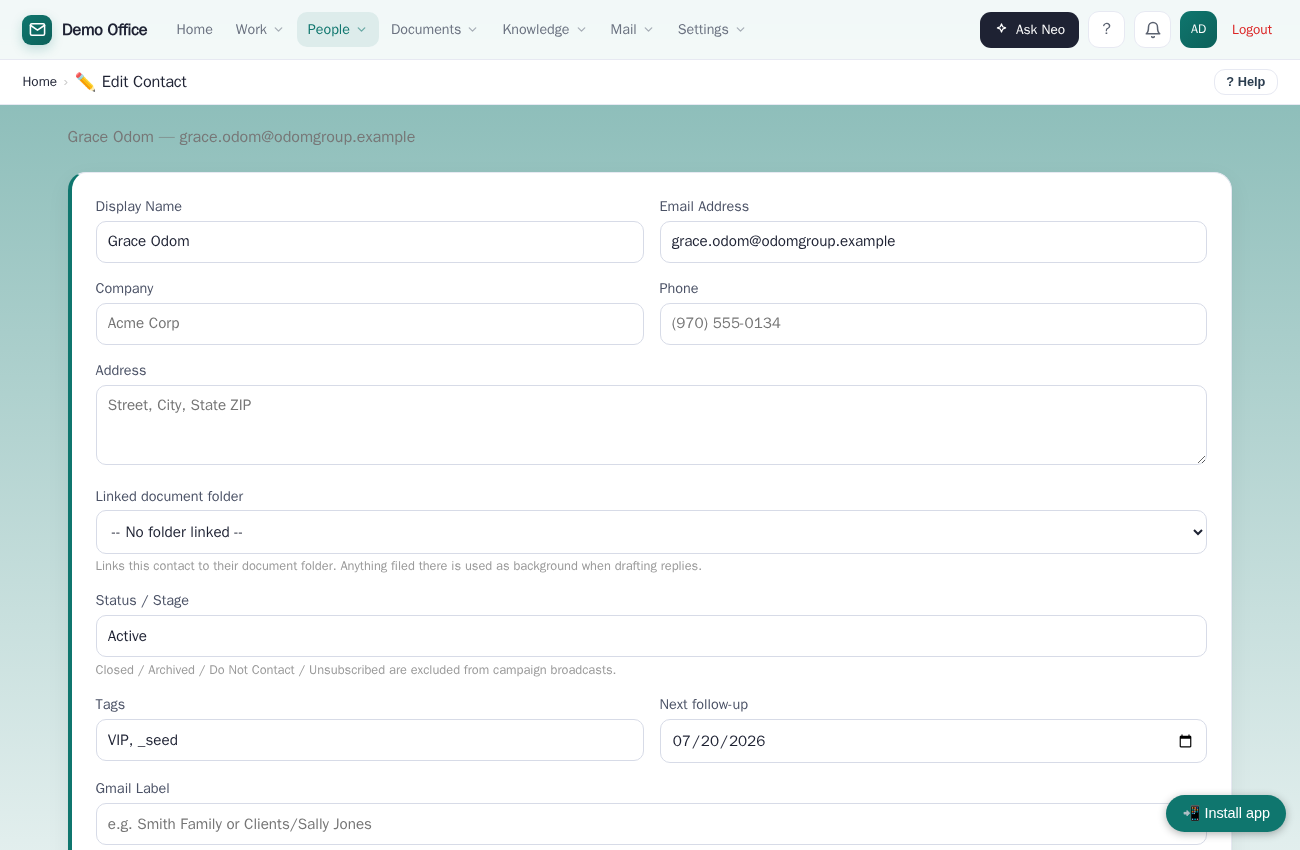Go to Home via the breadcrumb
The width and height of the screenshot is (1300, 850).
click(40, 82)
